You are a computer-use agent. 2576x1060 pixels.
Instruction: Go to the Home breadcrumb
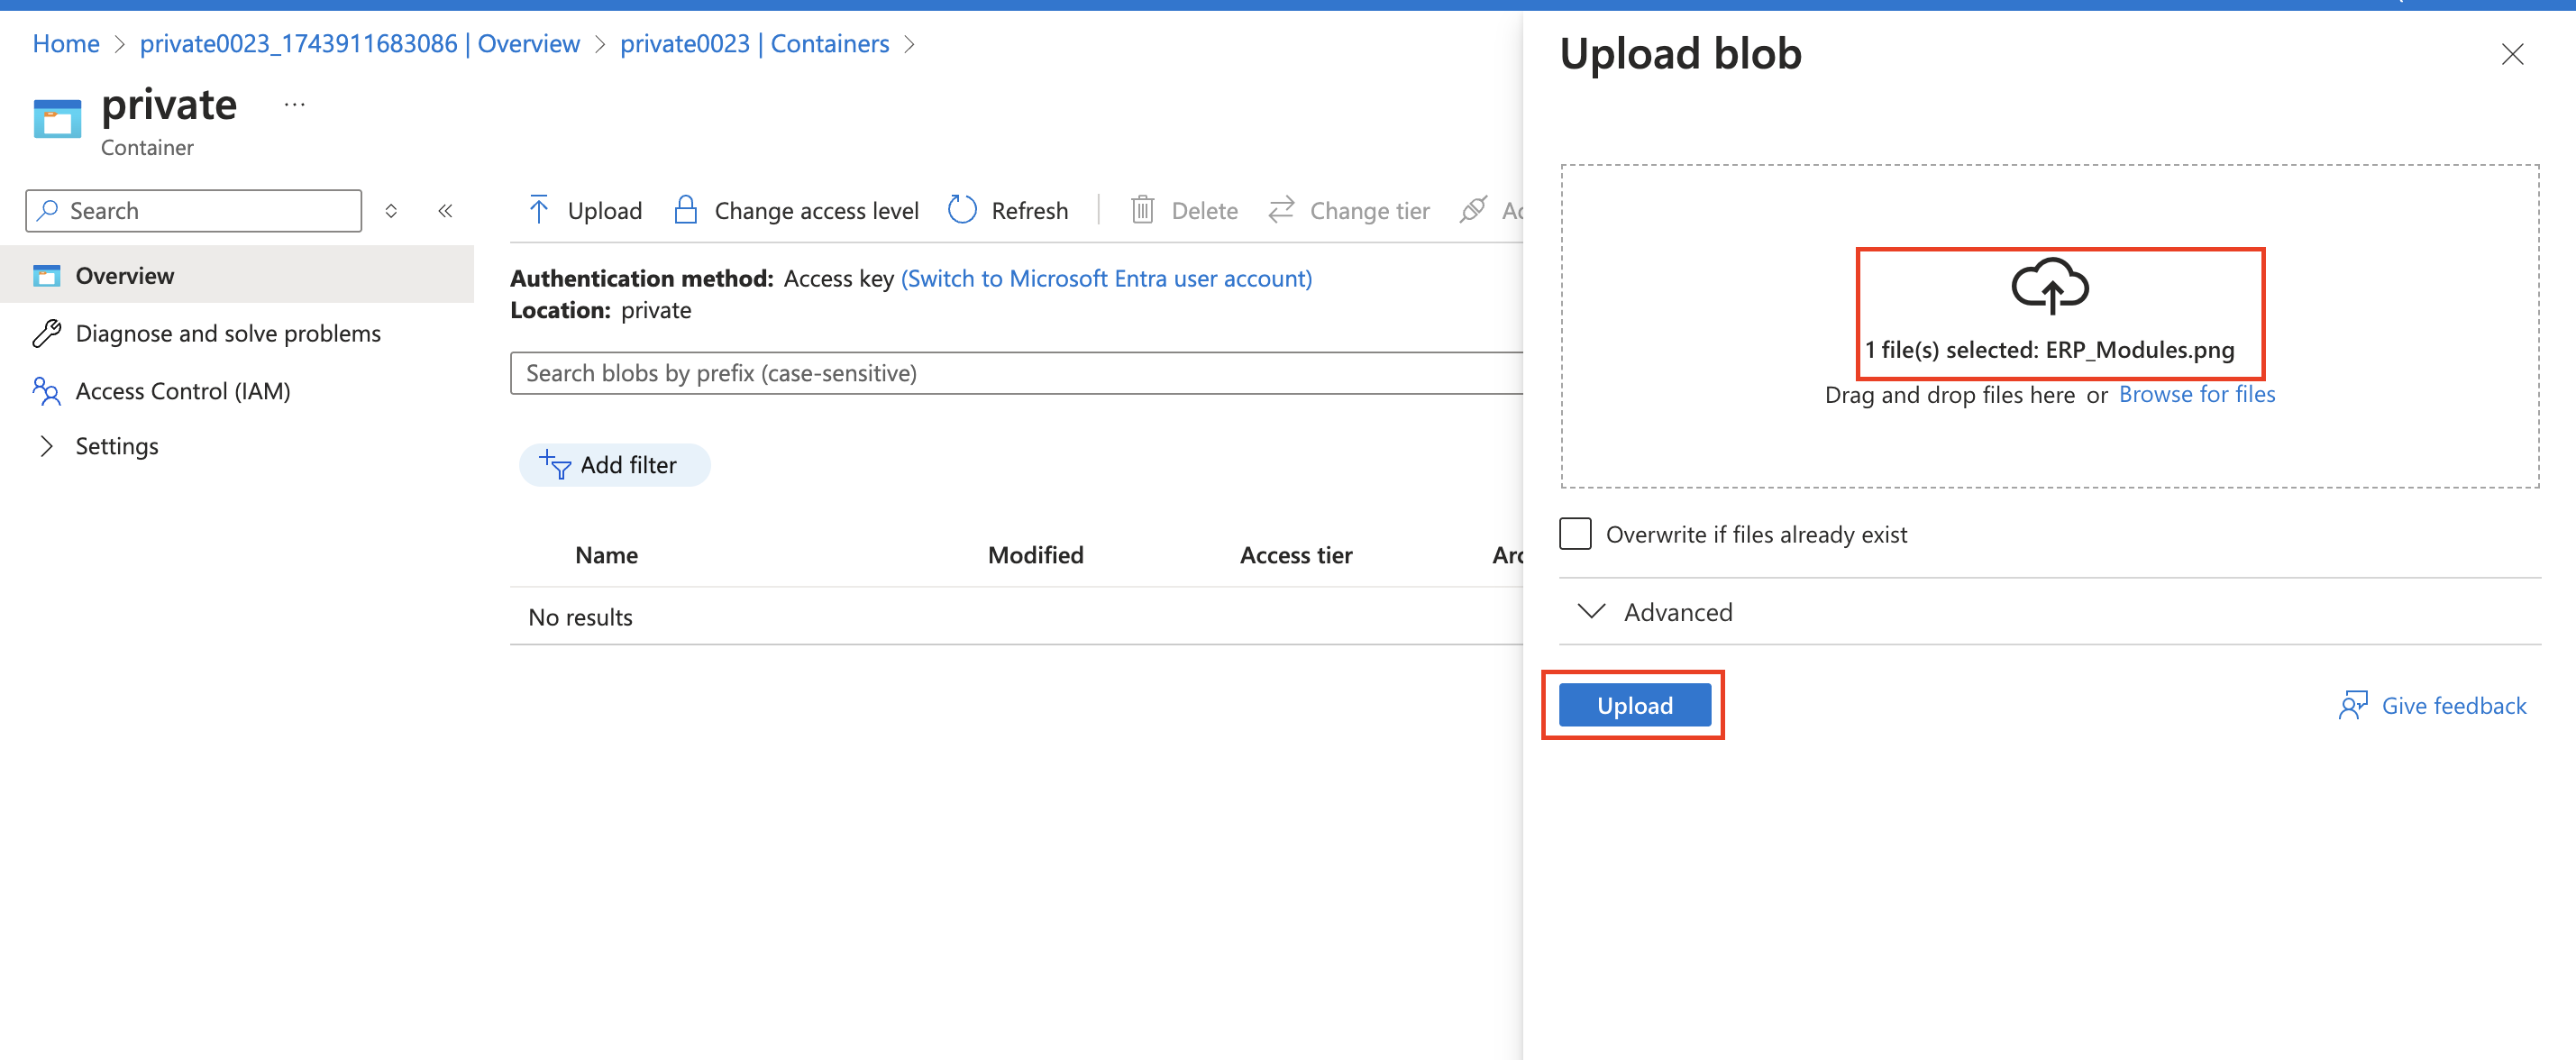point(66,43)
